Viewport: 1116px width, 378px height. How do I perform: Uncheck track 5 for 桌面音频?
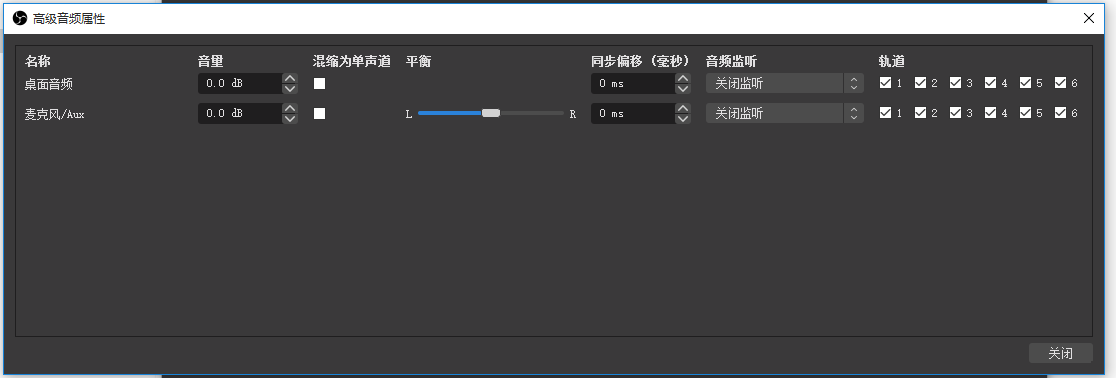[x=1025, y=83]
